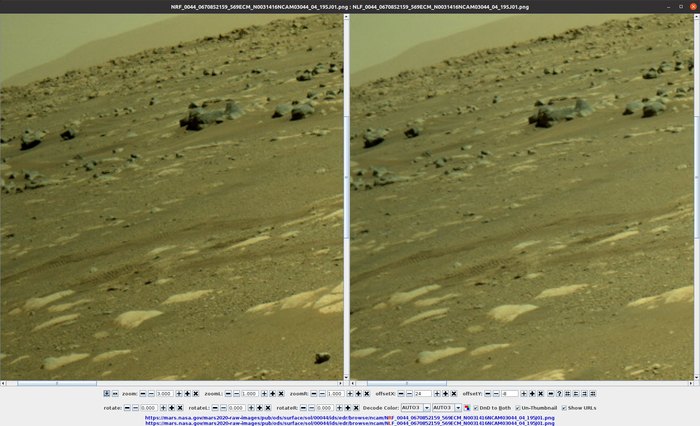Click the bold minus button for zoom
Viewport: 700px width, 426px height.
[143, 394]
